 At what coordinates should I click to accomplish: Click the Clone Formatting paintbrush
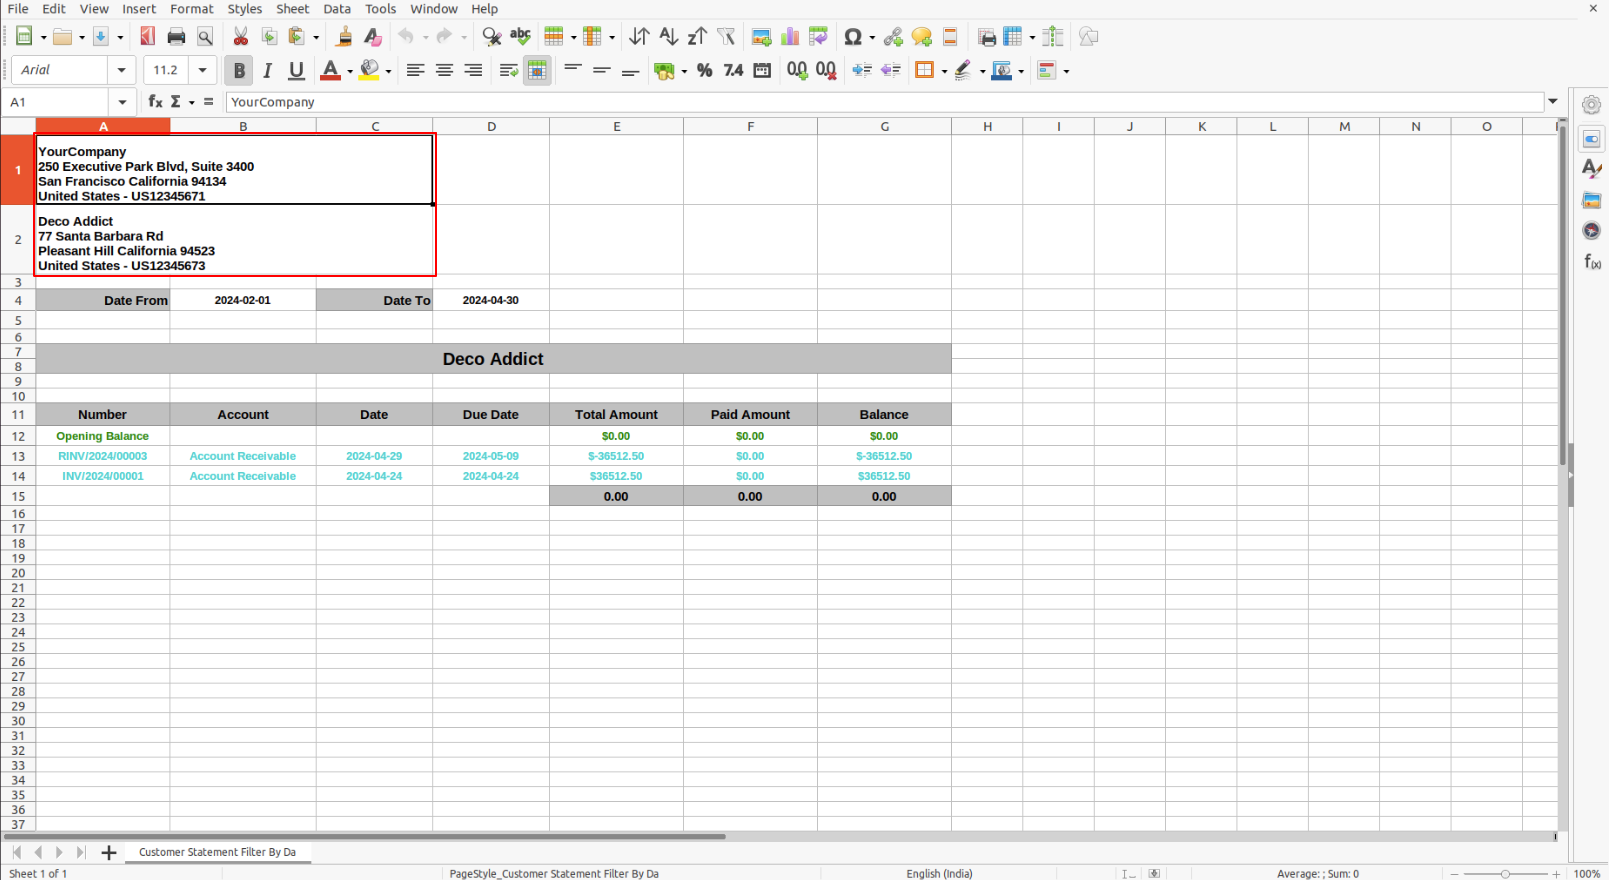tap(344, 37)
